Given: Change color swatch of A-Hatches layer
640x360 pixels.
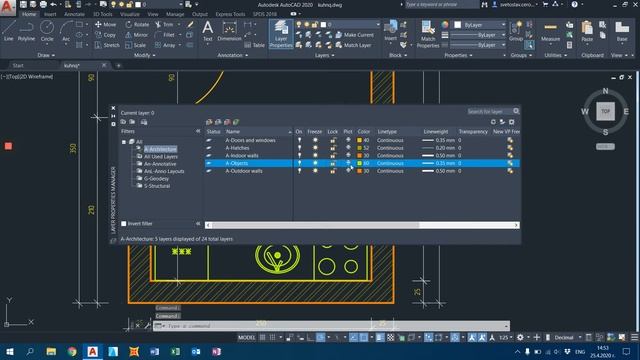Looking at the screenshot, I should (x=360, y=148).
